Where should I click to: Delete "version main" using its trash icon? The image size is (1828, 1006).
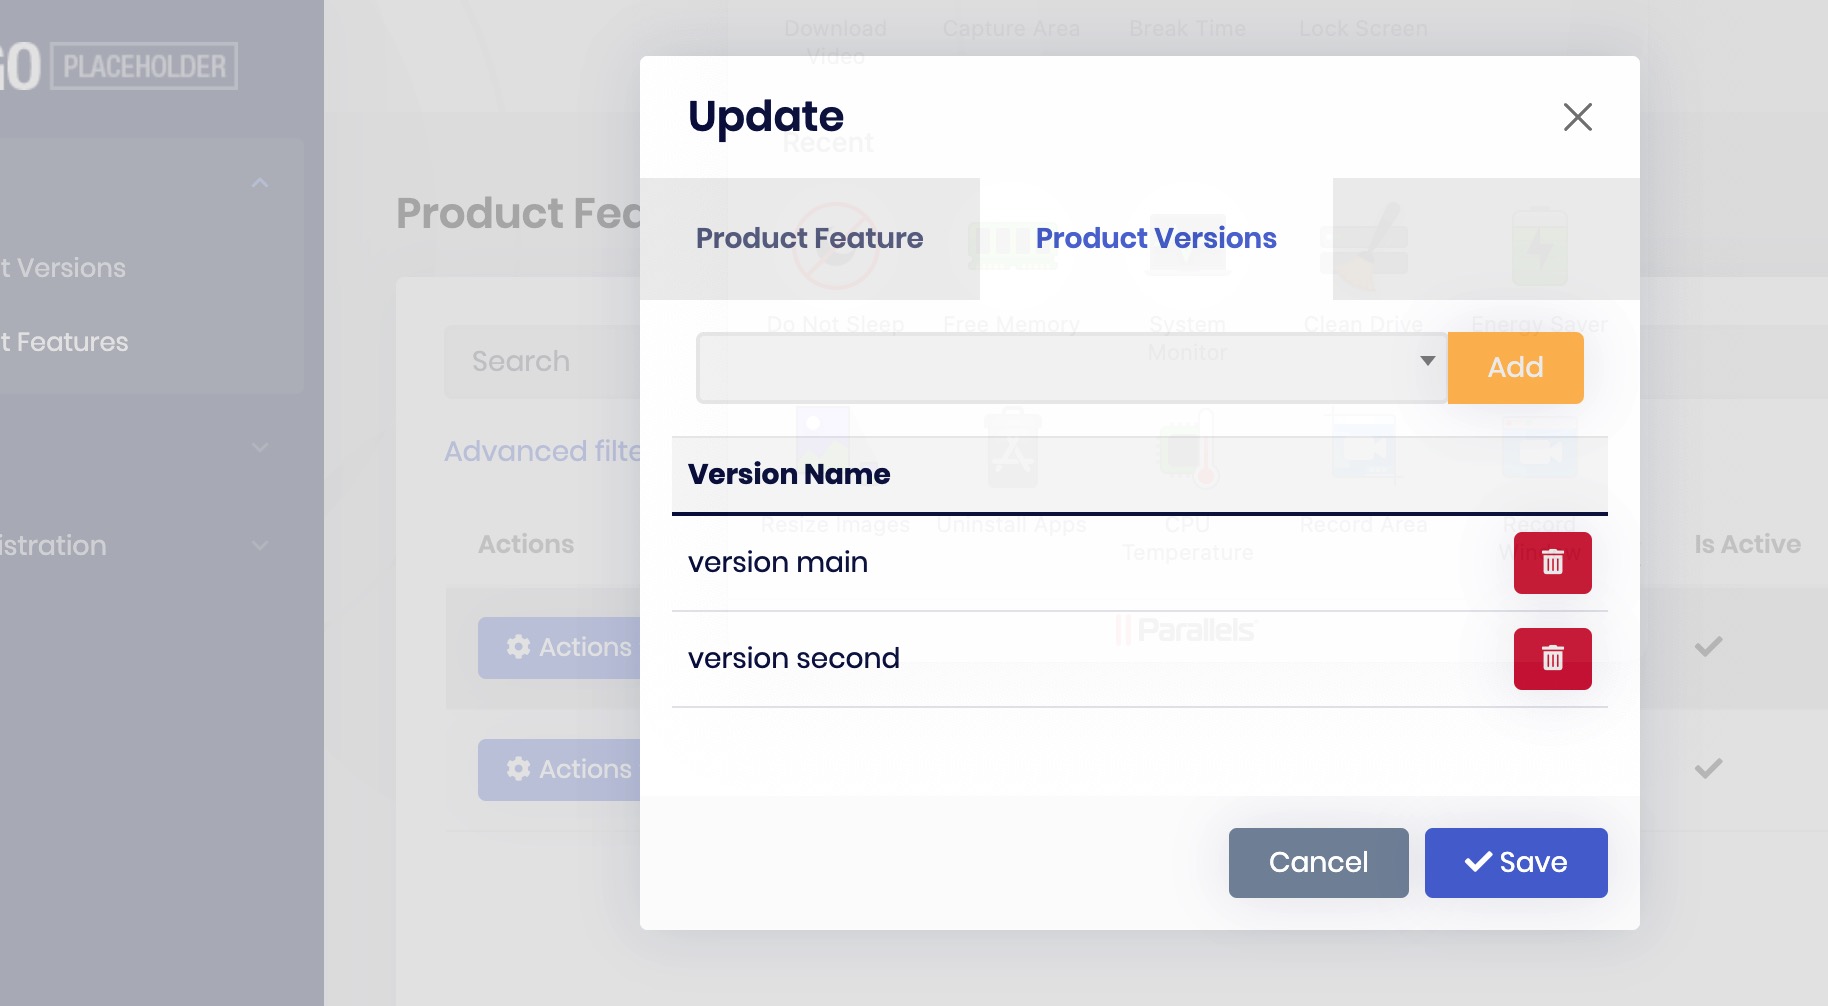pos(1553,562)
